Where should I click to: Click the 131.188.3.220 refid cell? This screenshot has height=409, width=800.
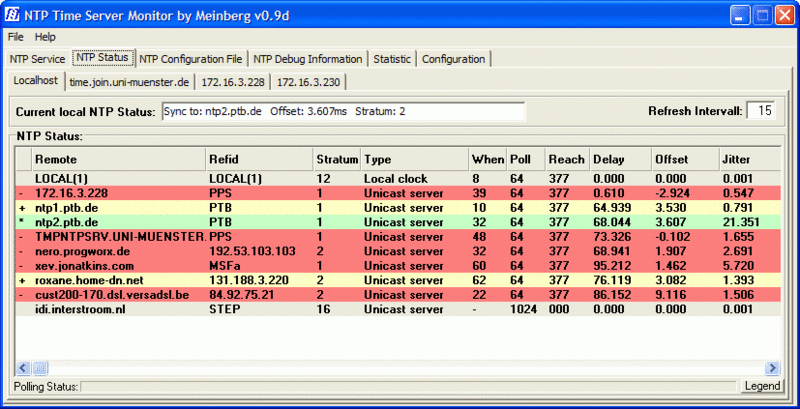(248, 280)
